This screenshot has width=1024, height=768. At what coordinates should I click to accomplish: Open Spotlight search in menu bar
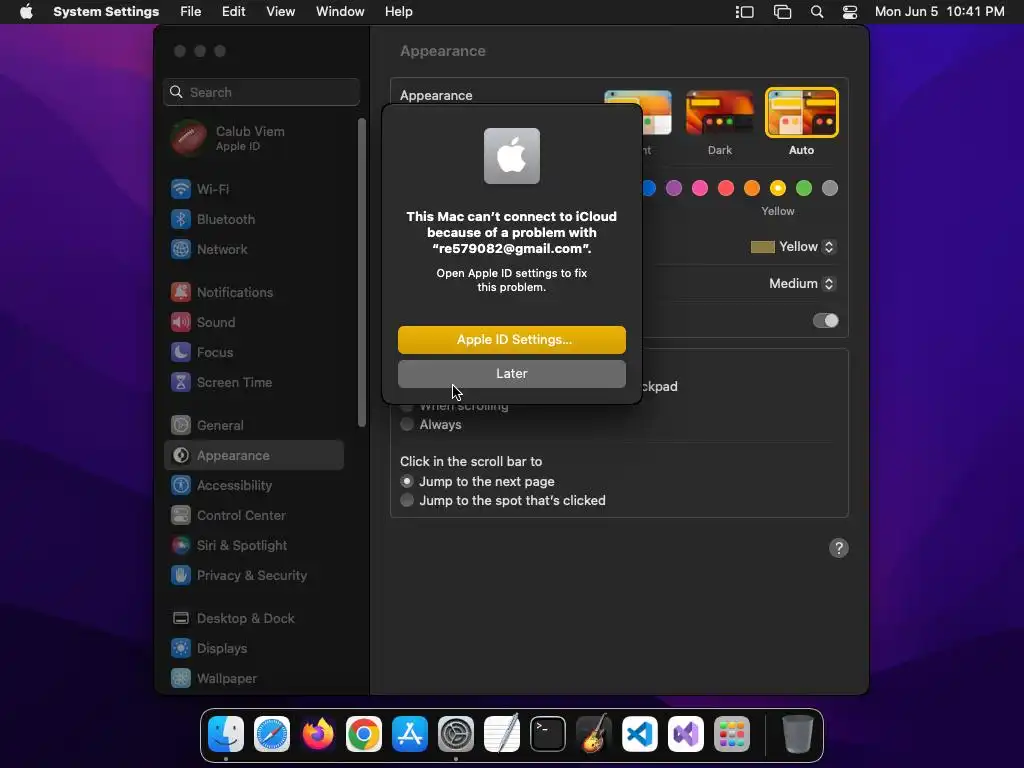click(817, 12)
